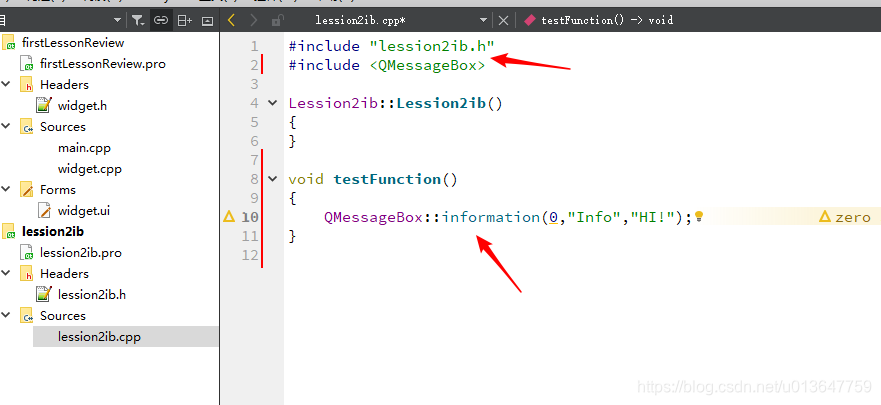Collapse the Forms folder
This screenshot has height=405, width=881.
(6, 189)
